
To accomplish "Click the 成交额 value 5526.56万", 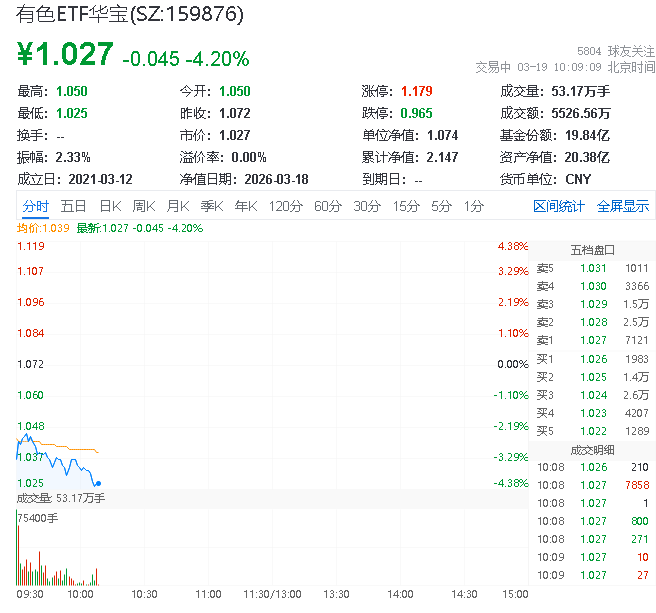I will point(581,113).
